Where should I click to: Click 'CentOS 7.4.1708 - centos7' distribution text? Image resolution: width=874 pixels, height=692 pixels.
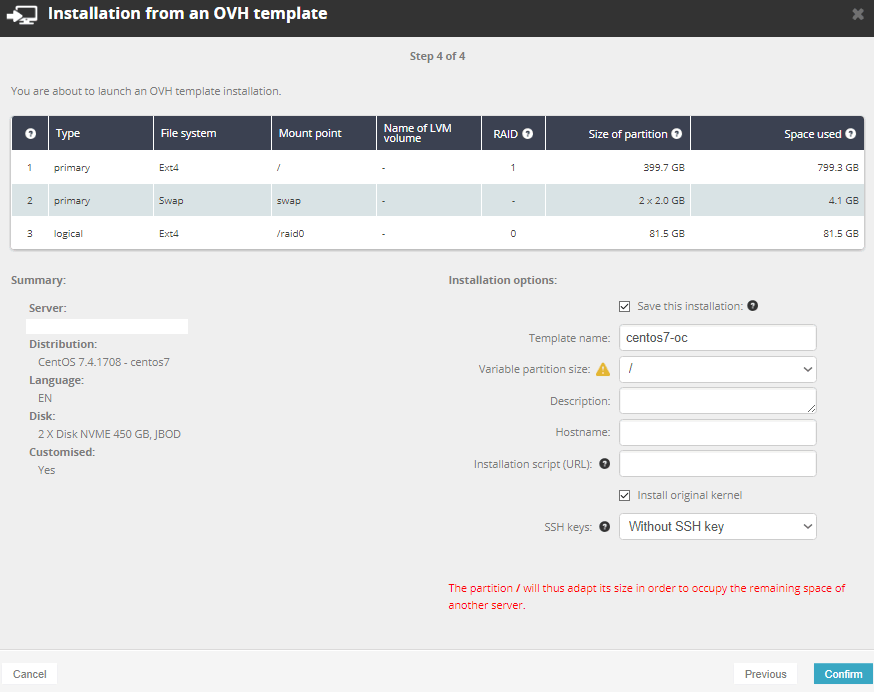point(104,362)
